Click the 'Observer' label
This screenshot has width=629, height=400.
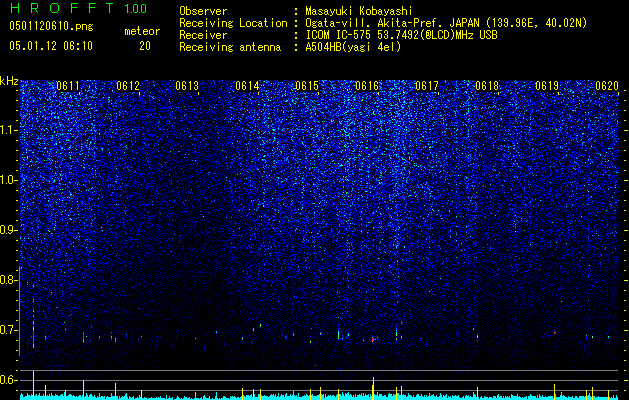203,11
